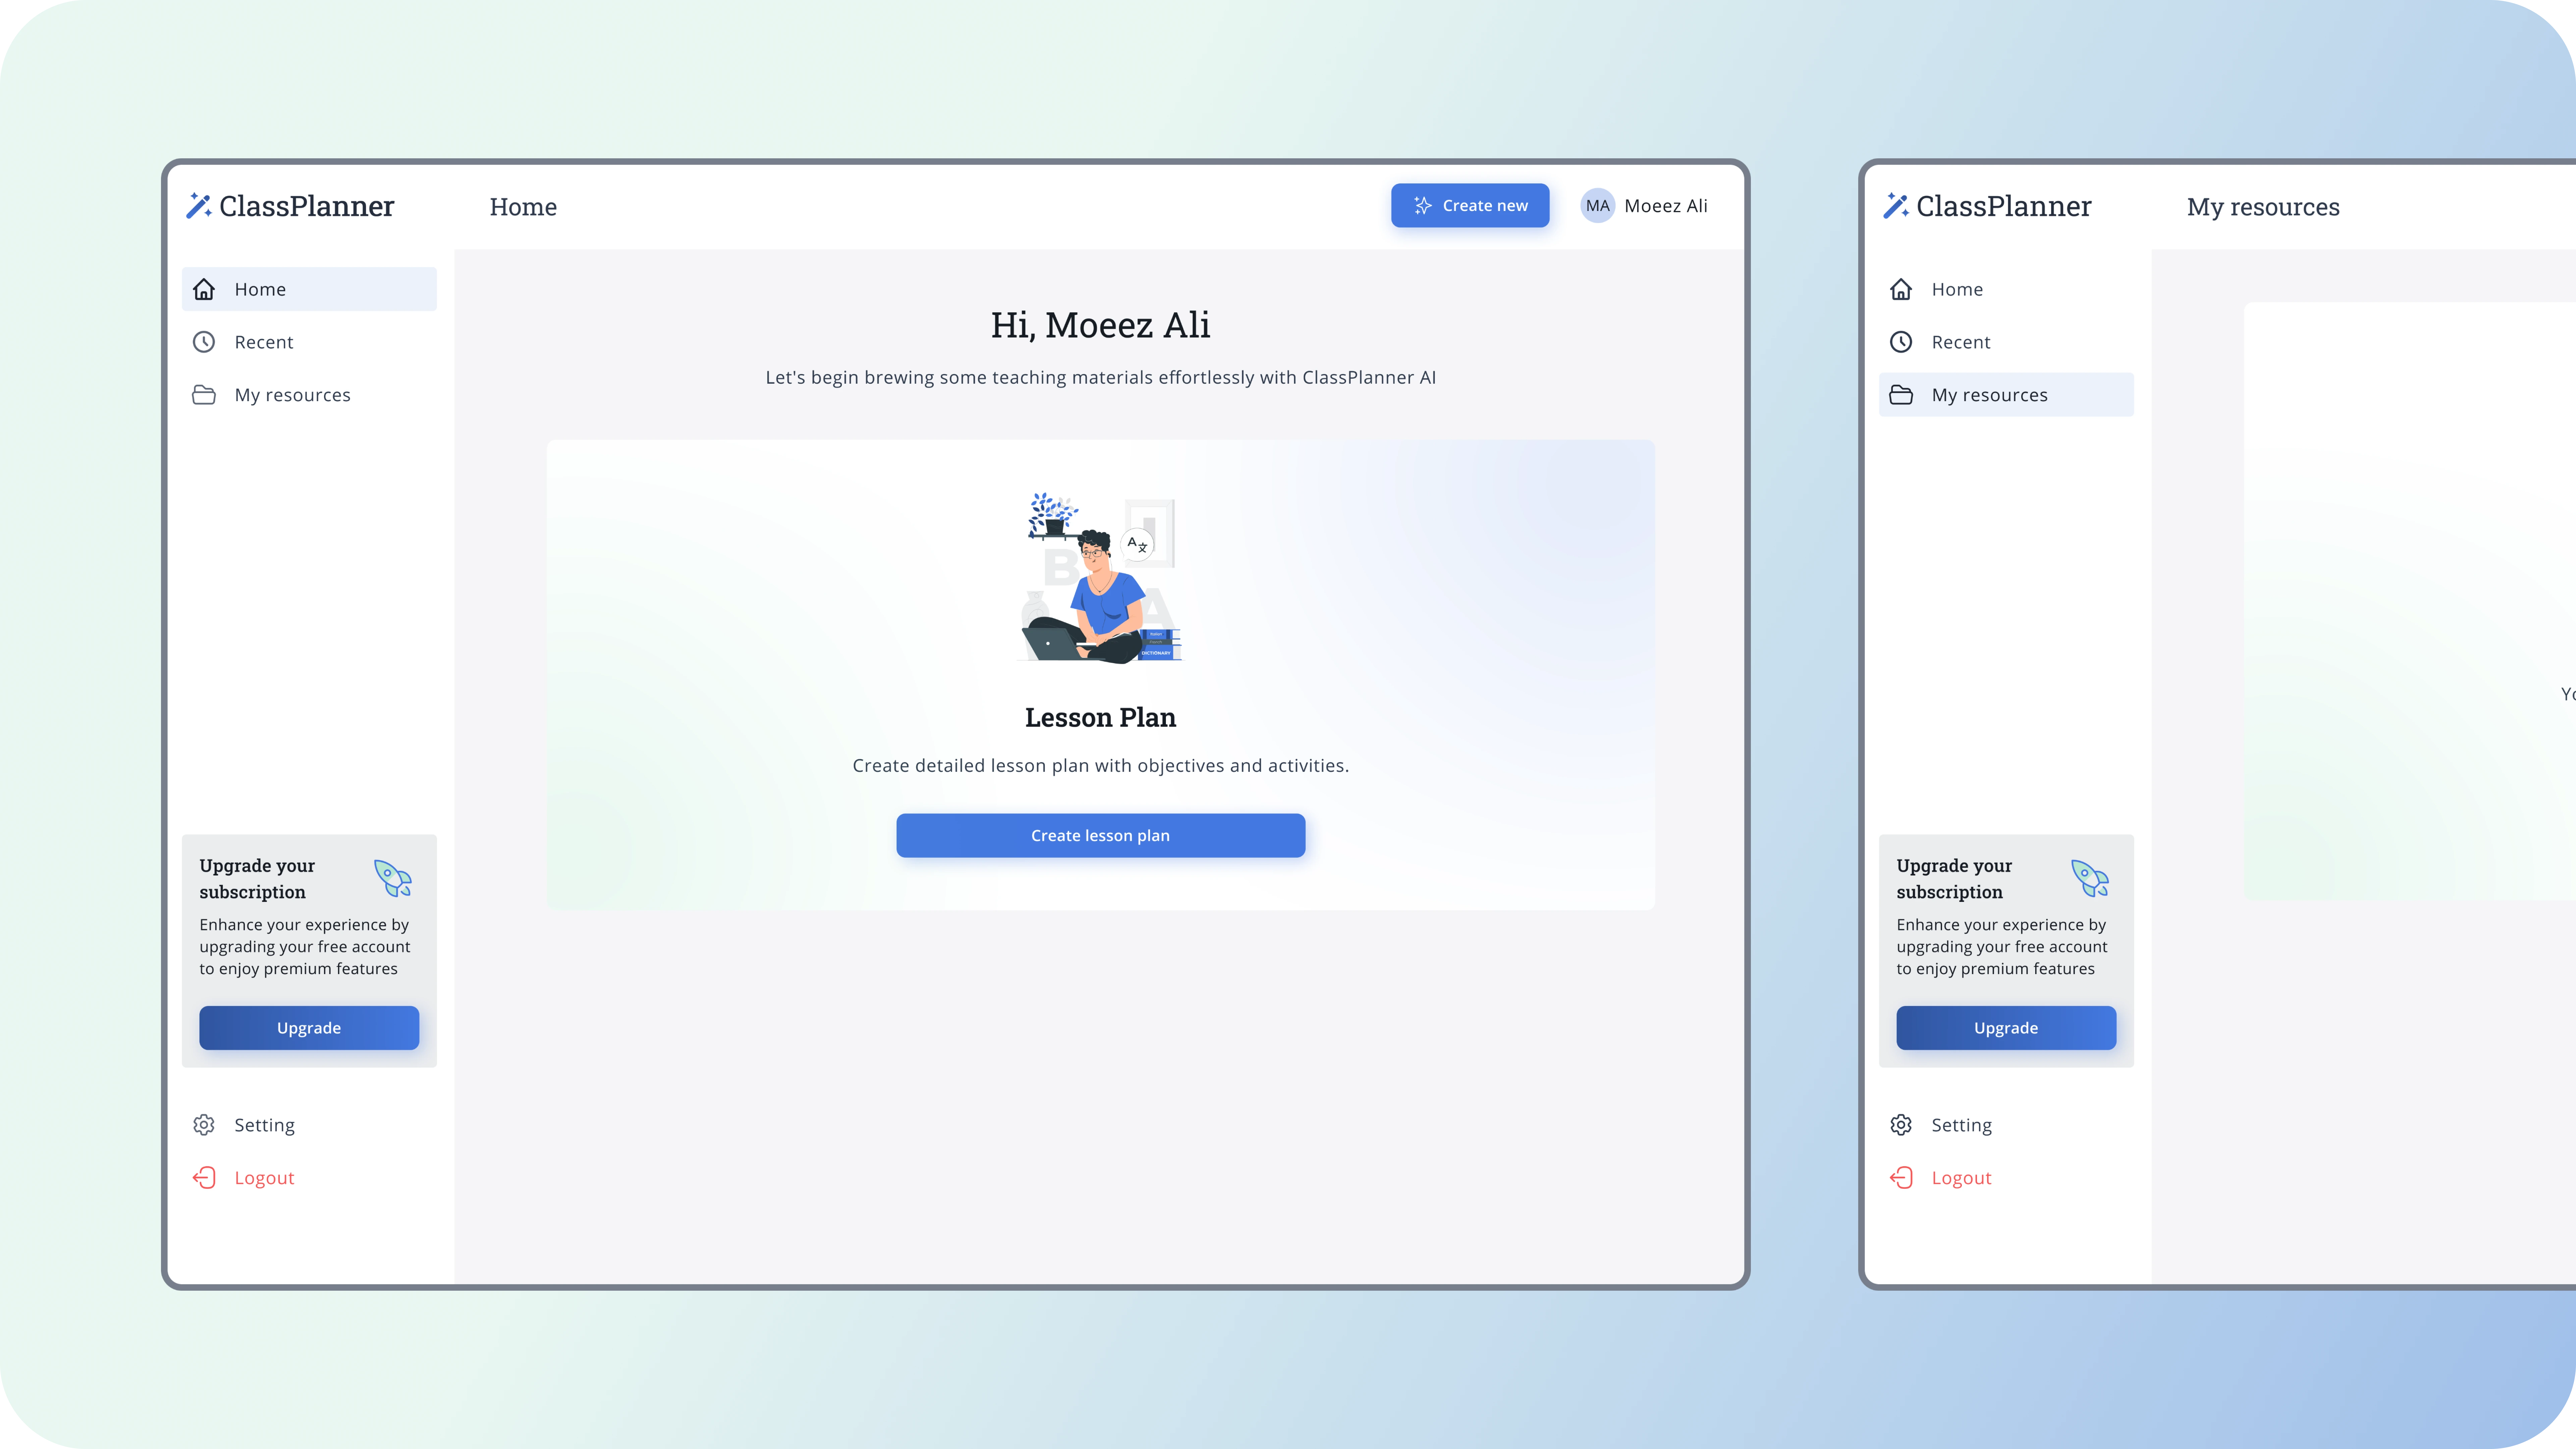Click the Create lesson plan button
Image resolution: width=2576 pixels, height=1449 pixels.
(1100, 836)
